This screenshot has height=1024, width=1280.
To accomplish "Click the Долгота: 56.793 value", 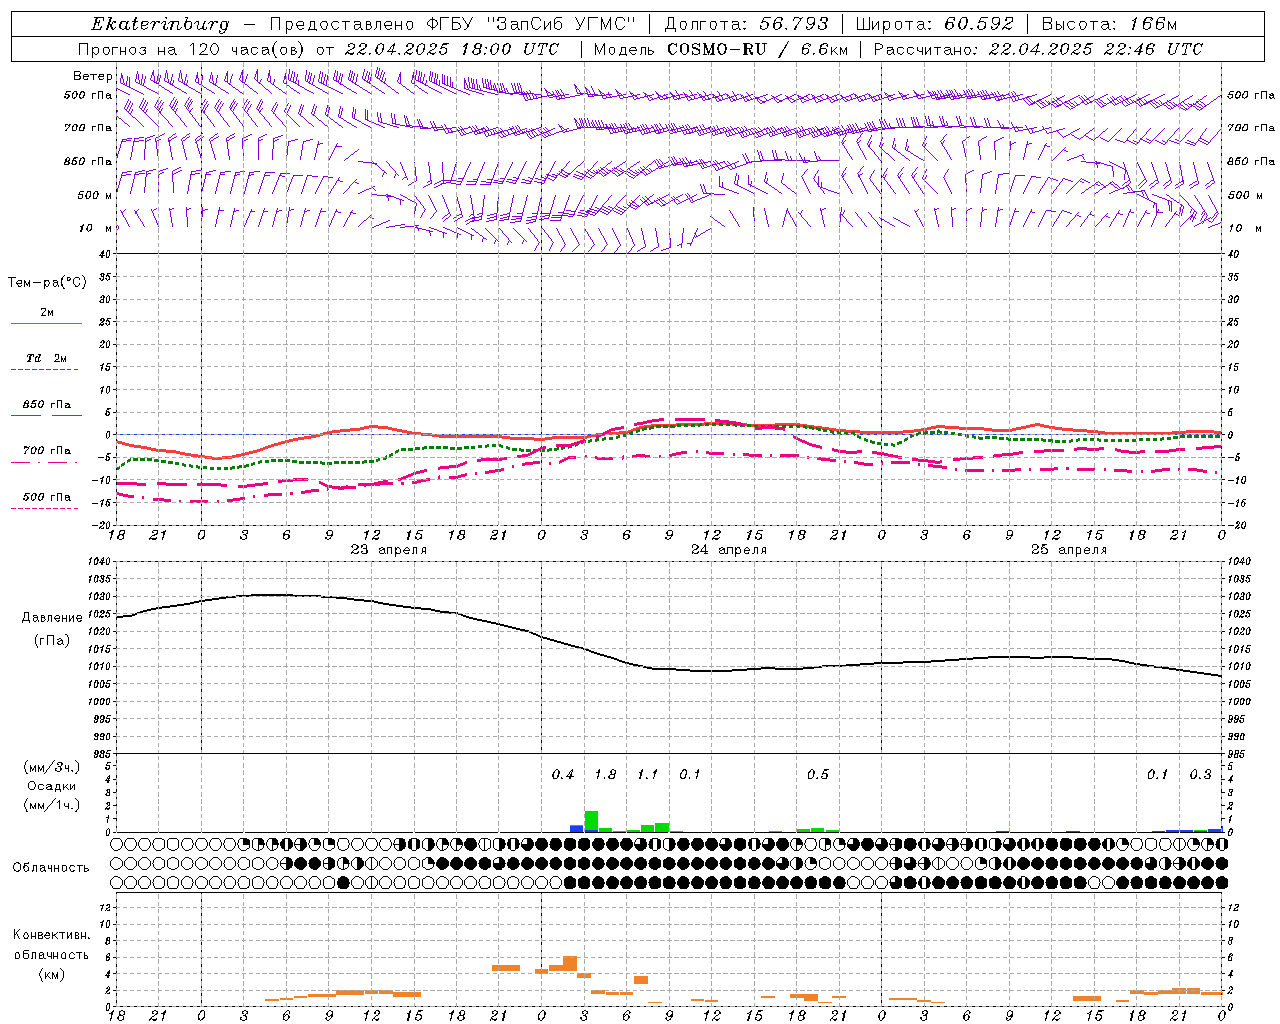I will click(x=745, y=24).
